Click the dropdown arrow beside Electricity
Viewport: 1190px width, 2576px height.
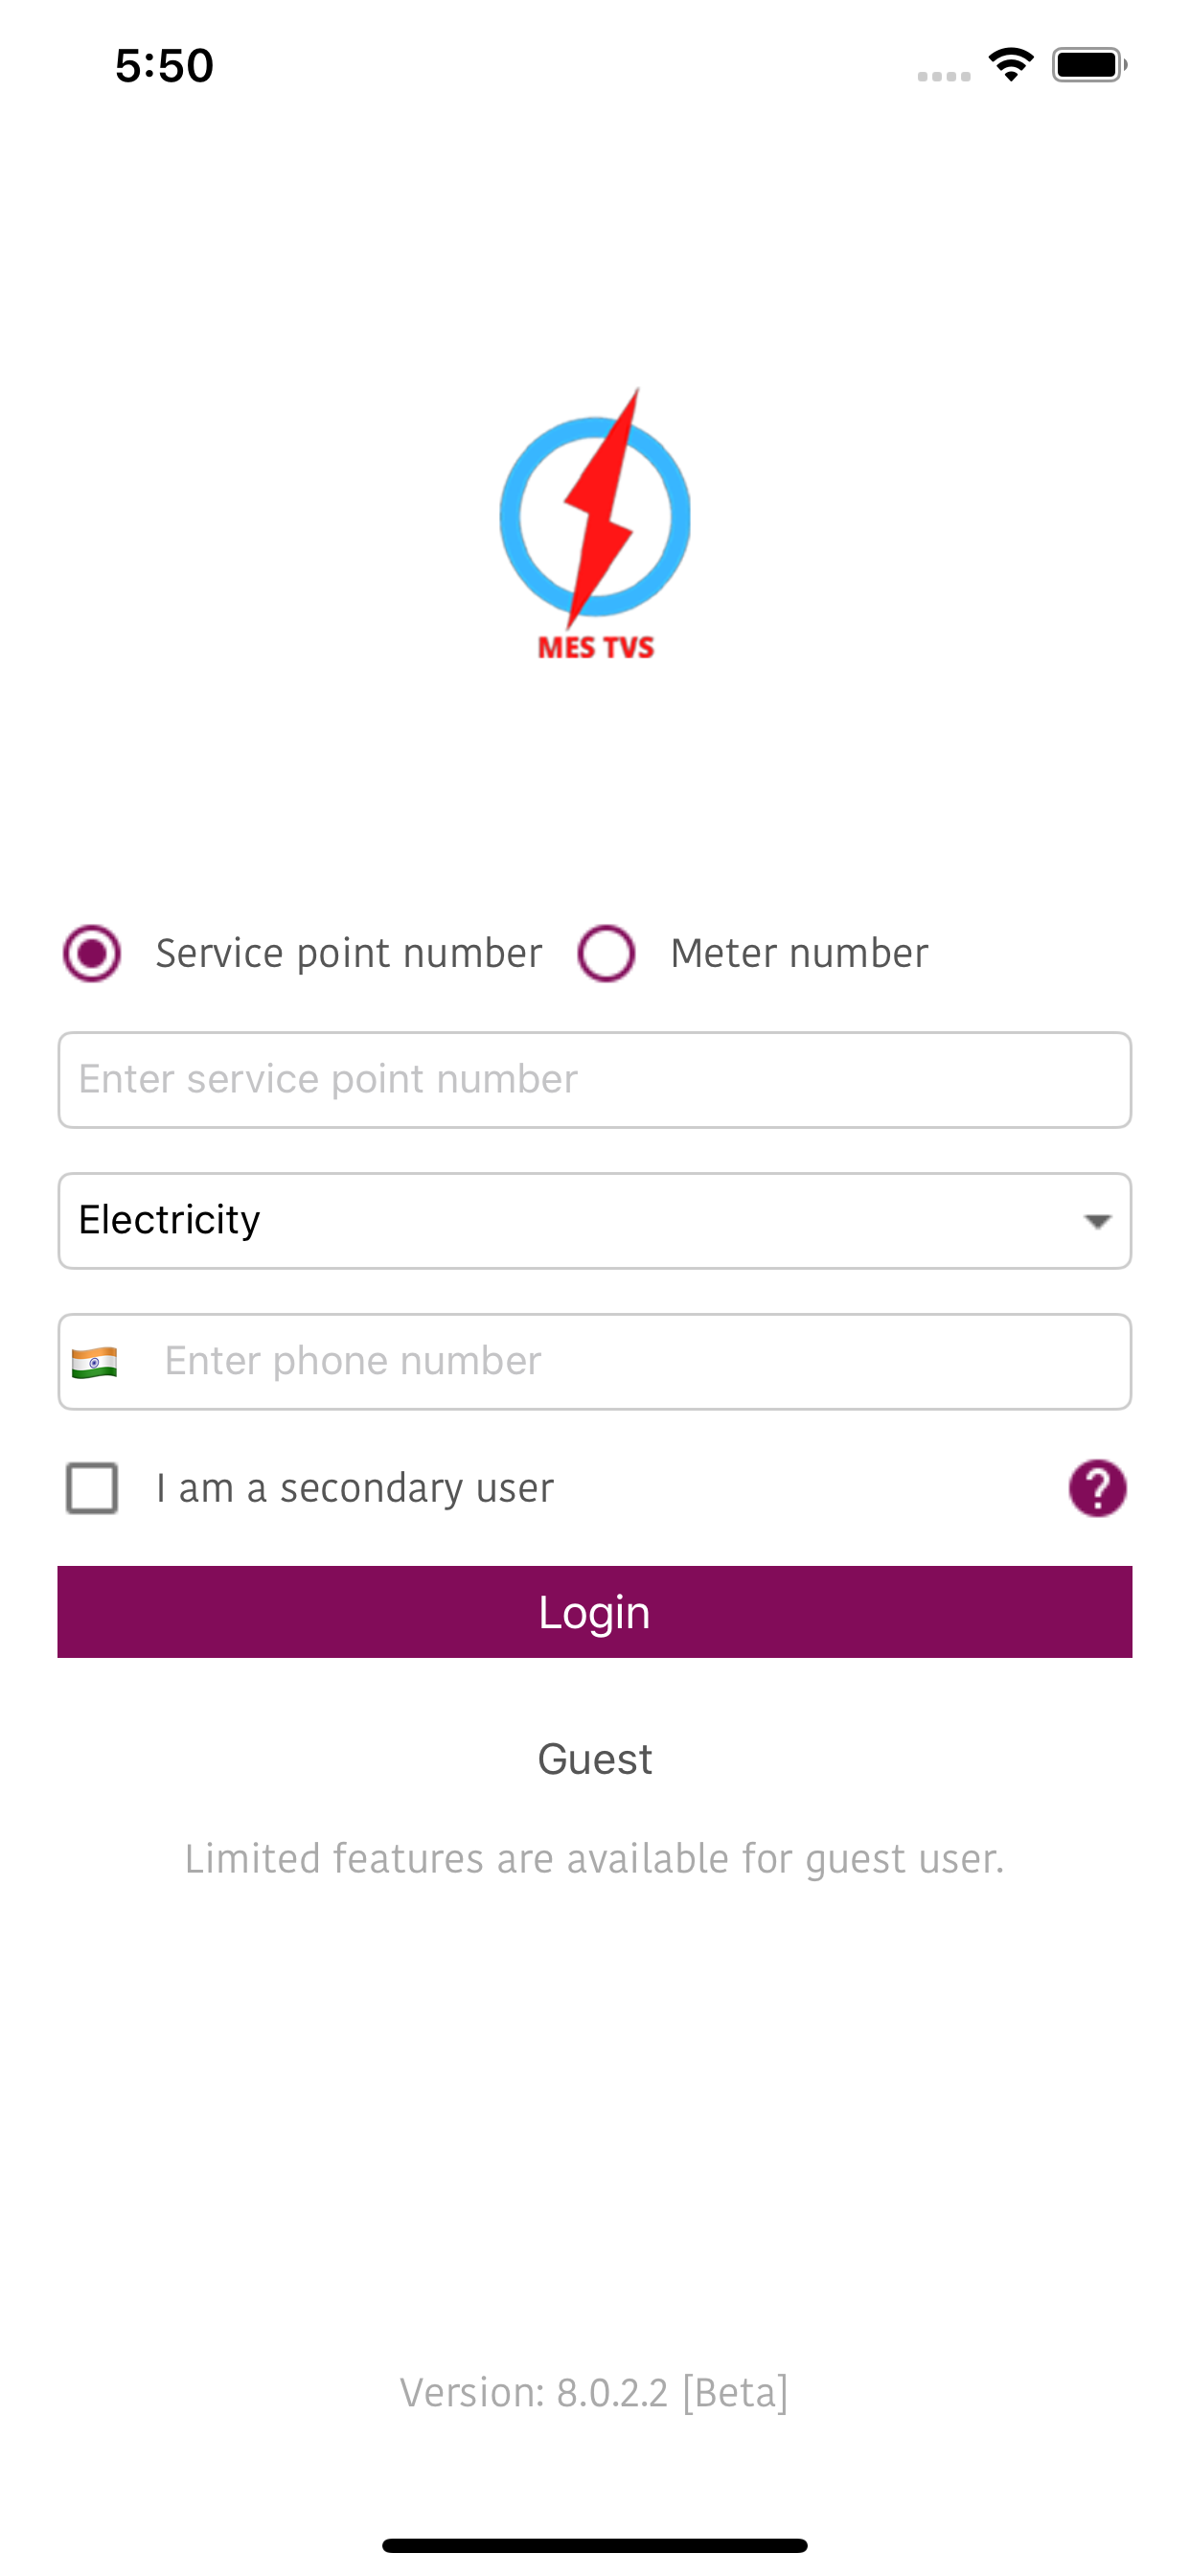pos(1097,1221)
